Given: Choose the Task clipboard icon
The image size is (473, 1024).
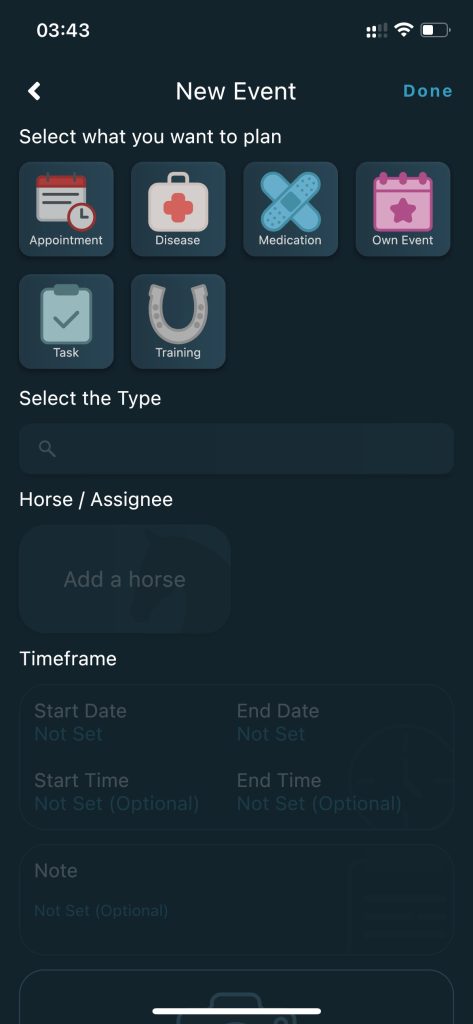Looking at the screenshot, I should tap(66, 321).
